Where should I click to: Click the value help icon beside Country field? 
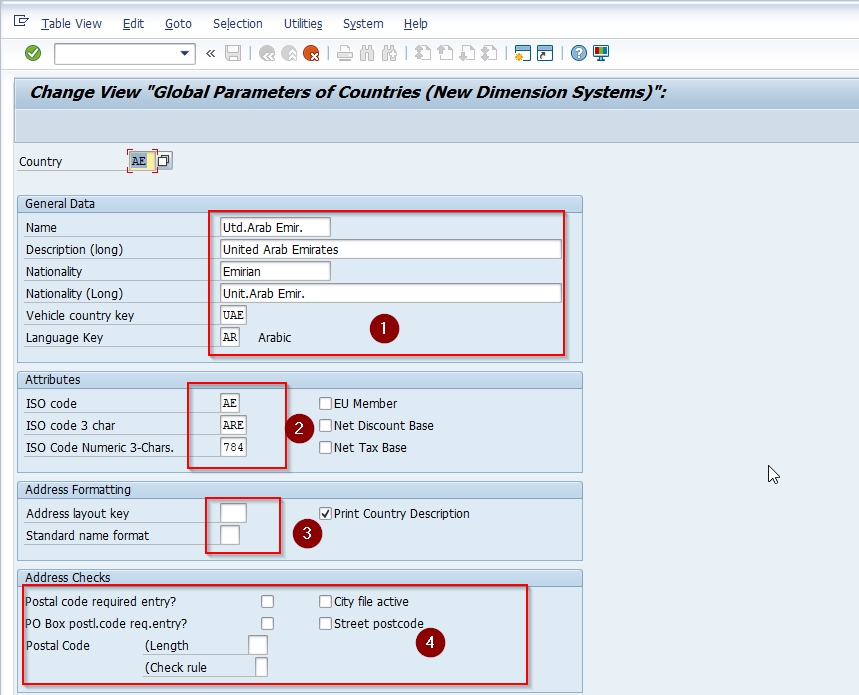click(x=164, y=161)
